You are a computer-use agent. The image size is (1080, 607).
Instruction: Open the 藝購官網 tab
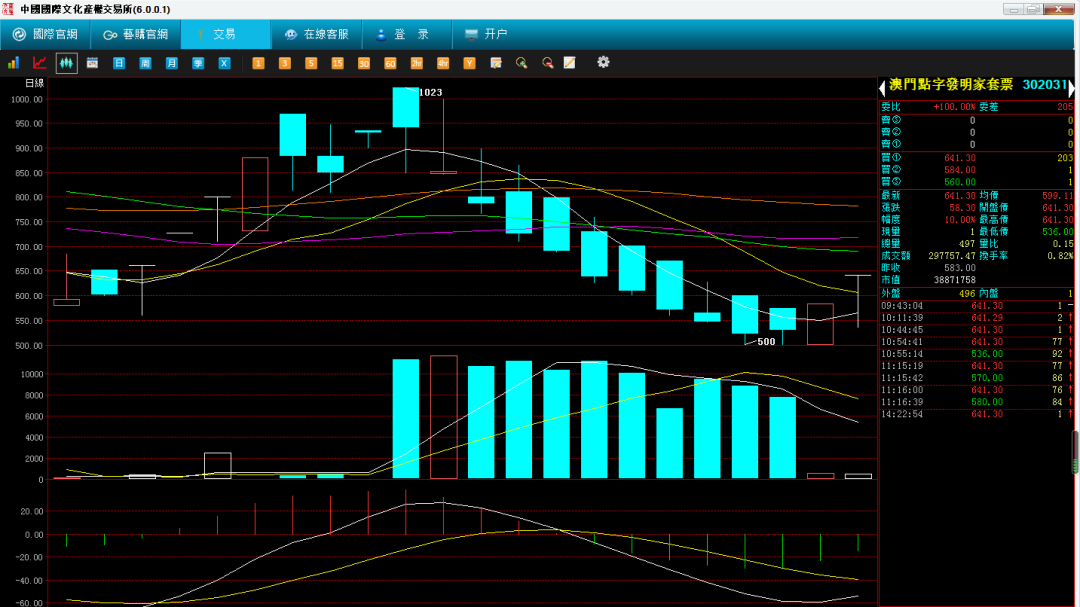(x=136, y=34)
